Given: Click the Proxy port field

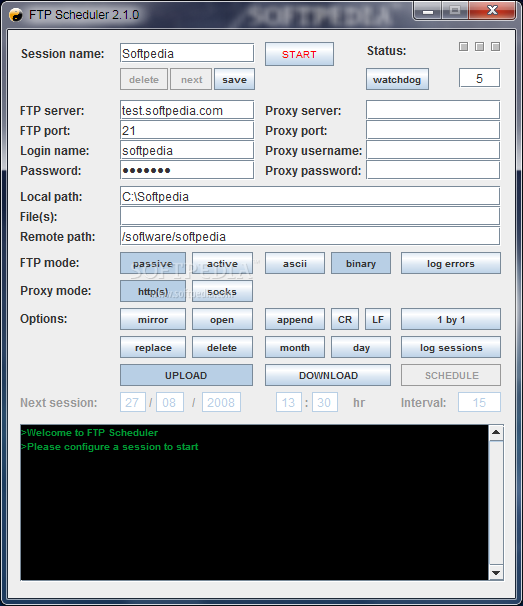Looking at the screenshot, I should click(x=433, y=130).
